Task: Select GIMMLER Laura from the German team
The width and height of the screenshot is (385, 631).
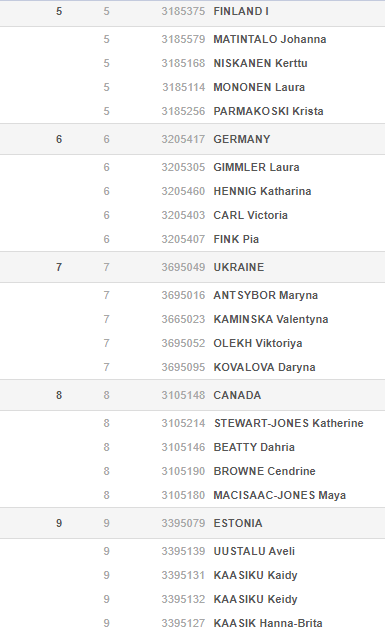Action: pos(256,167)
